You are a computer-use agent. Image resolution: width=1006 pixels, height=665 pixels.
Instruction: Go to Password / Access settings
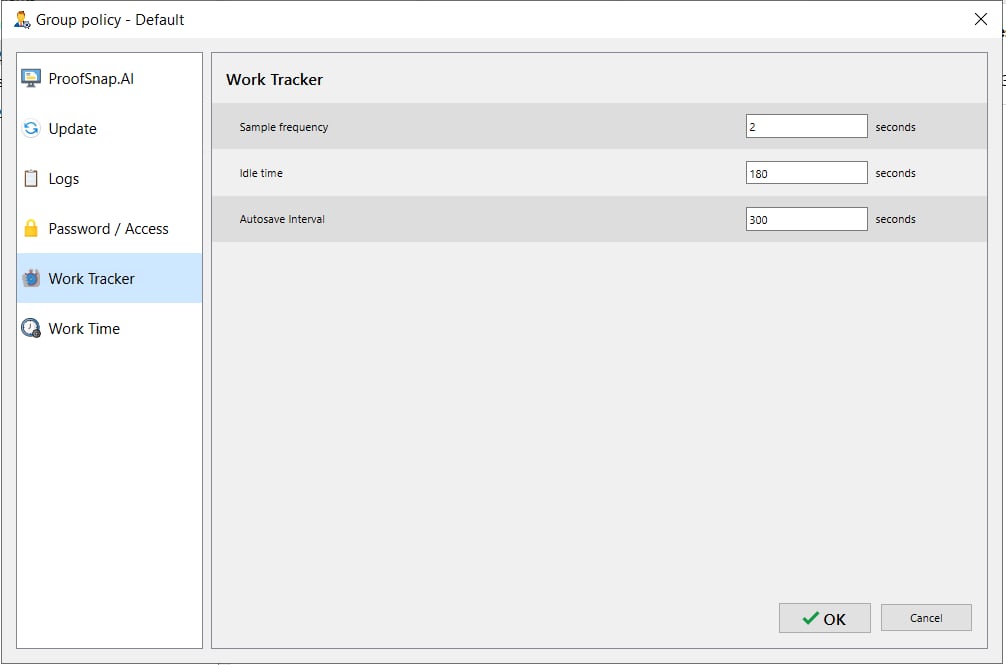point(108,229)
